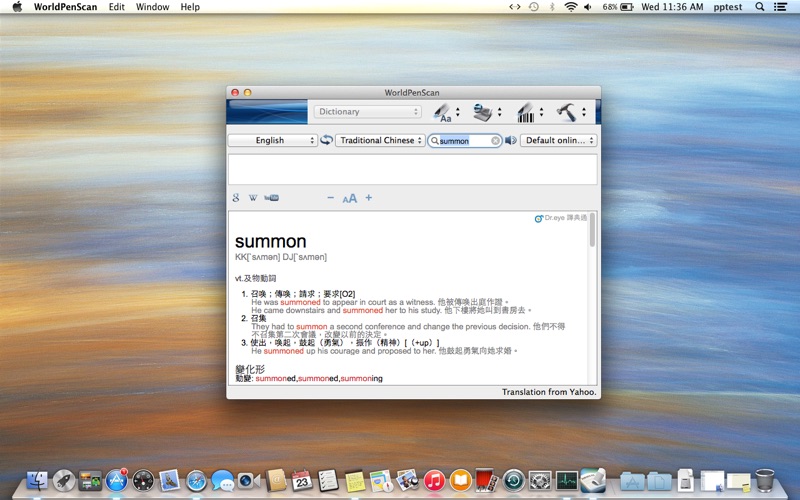The image size is (800, 500).
Task: Click the online translation scanner icon
Action: (x=483, y=112)
